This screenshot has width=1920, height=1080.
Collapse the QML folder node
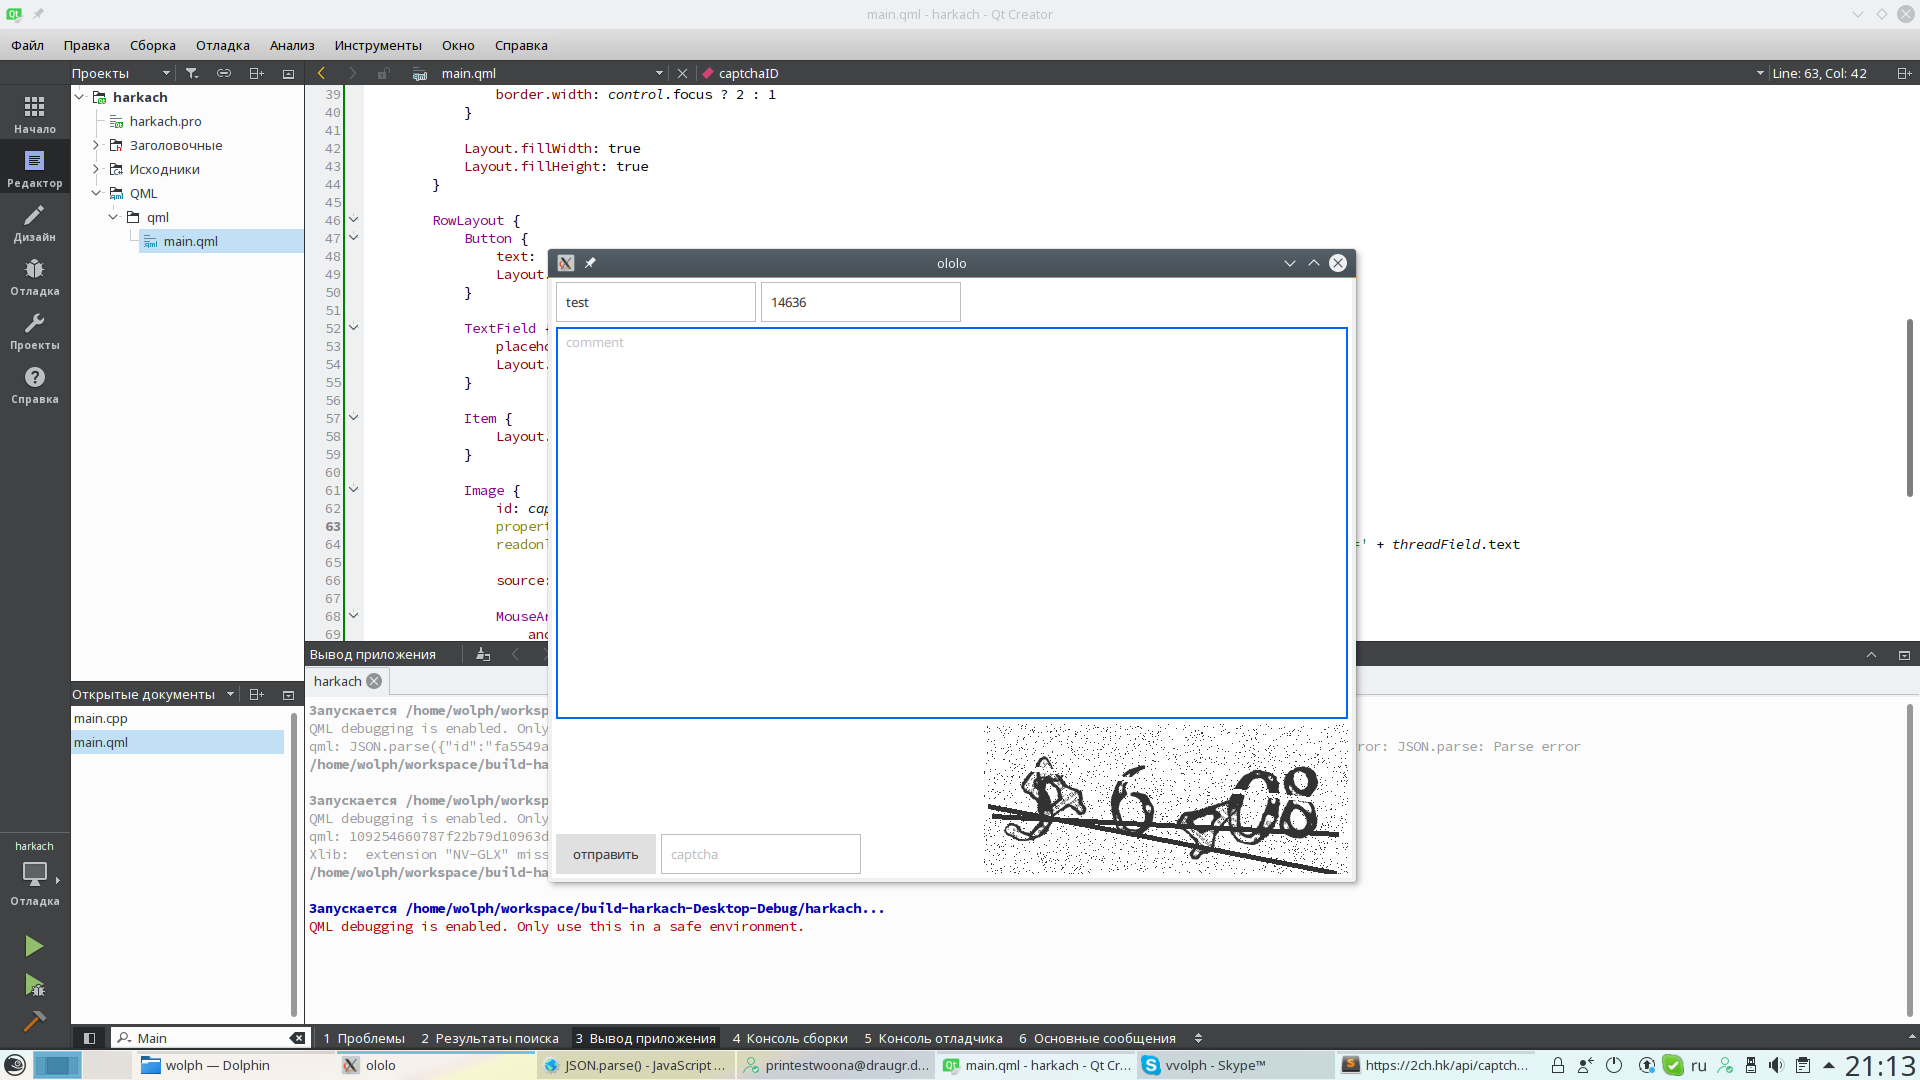tap(96, 193)
